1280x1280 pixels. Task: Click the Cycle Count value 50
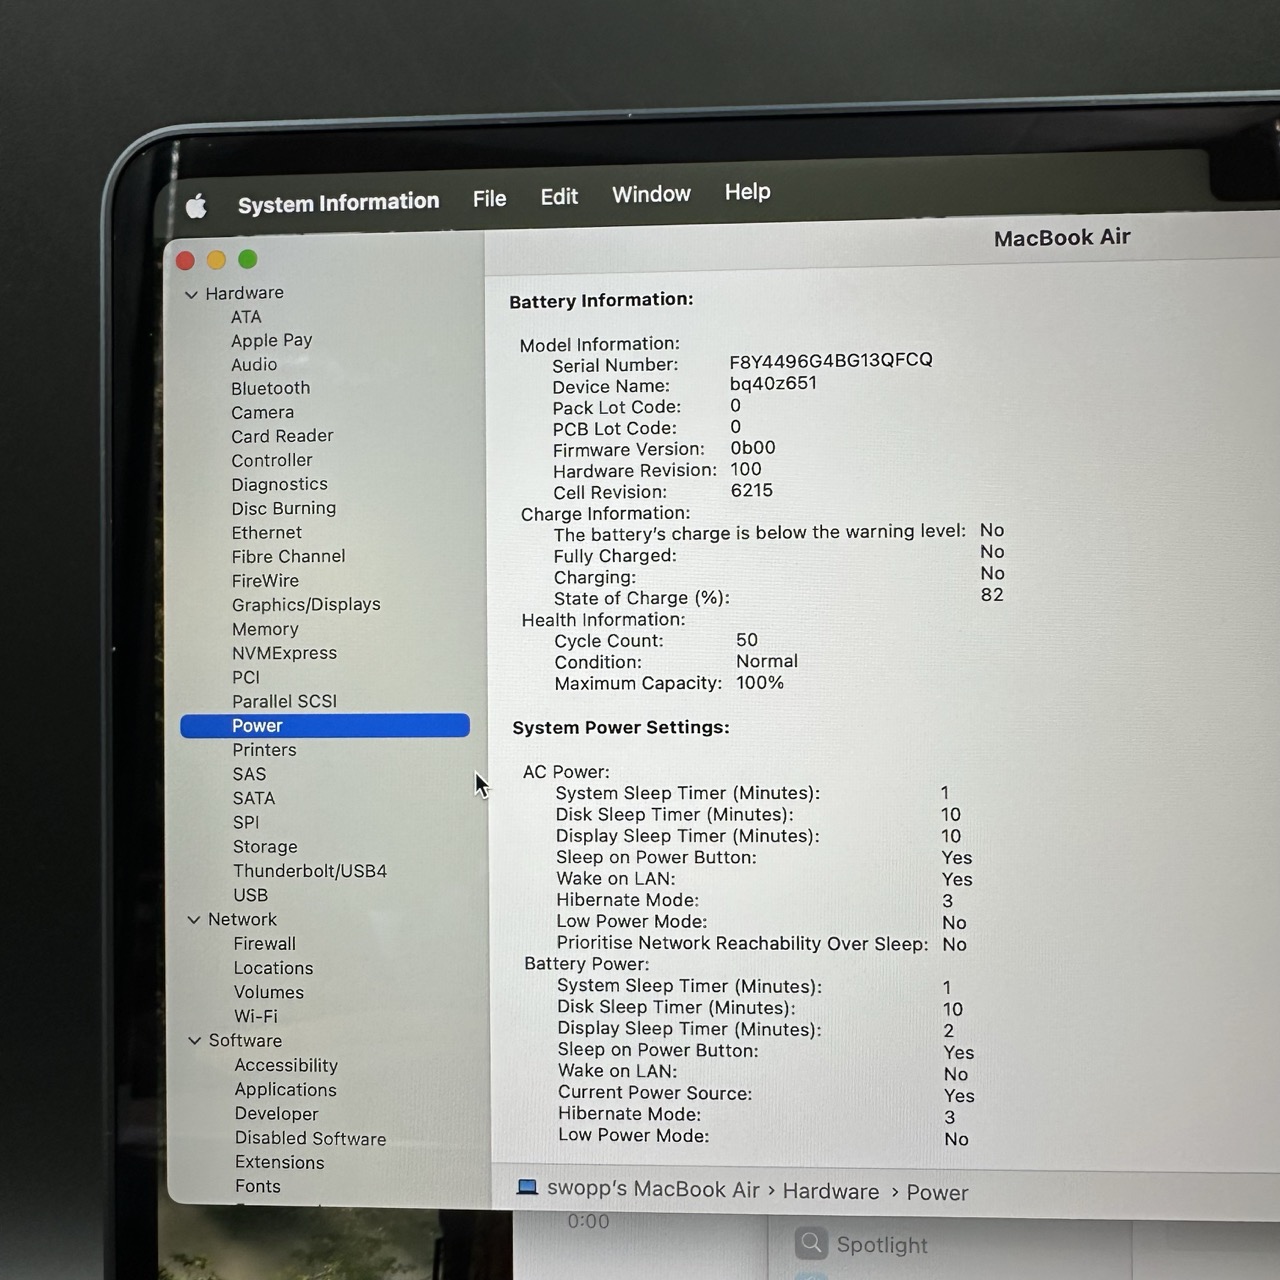coord(747,640)
